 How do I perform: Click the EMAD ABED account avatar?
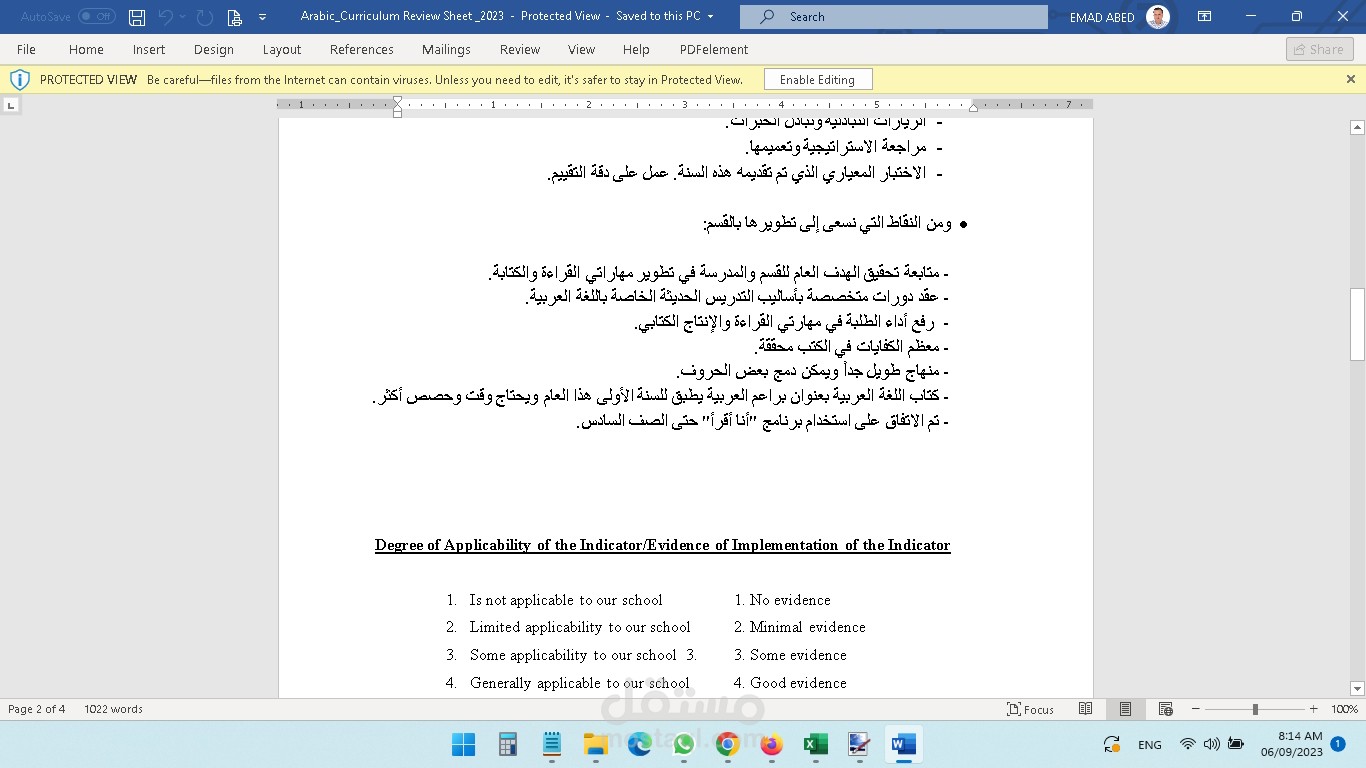(1158, 17)
